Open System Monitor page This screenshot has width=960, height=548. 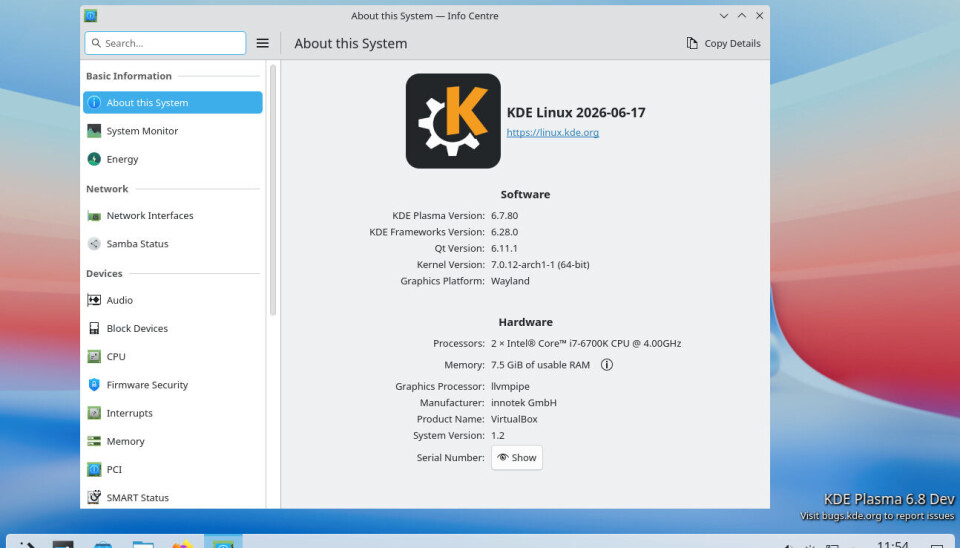[173, 130]
